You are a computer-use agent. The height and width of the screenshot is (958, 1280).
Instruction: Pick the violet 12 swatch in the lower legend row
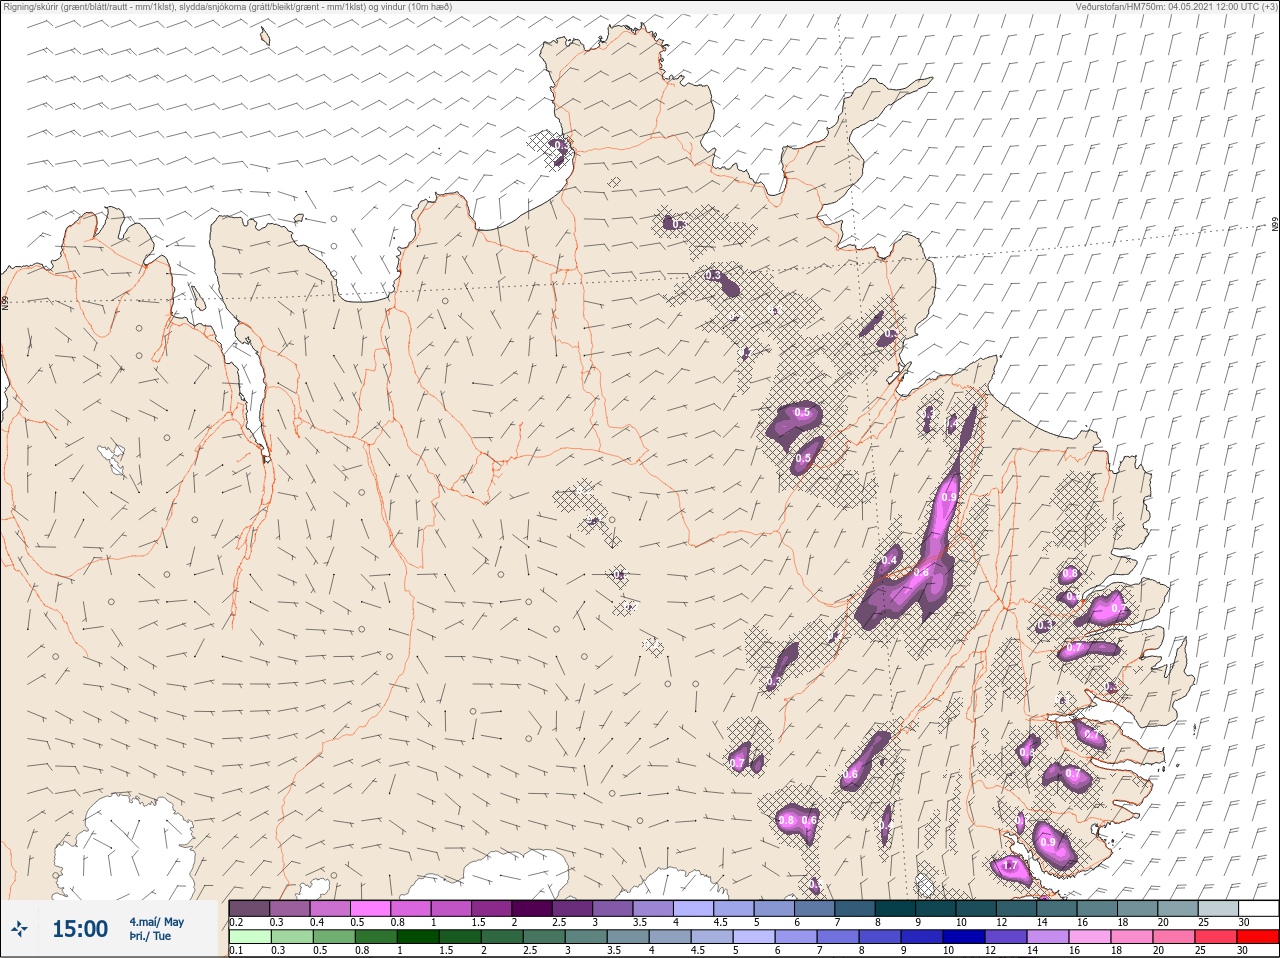(x=1006, y=937)
